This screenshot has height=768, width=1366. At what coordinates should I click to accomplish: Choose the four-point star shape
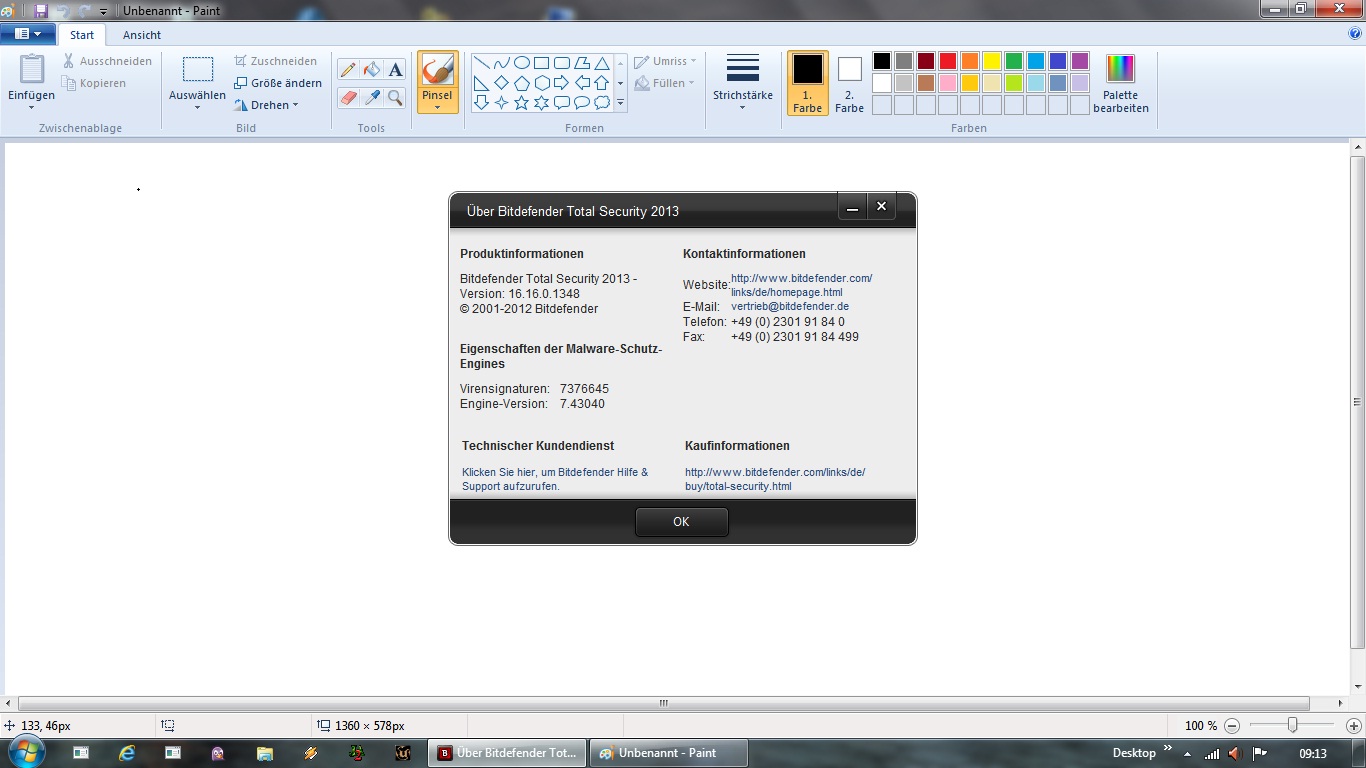[501, 102]
